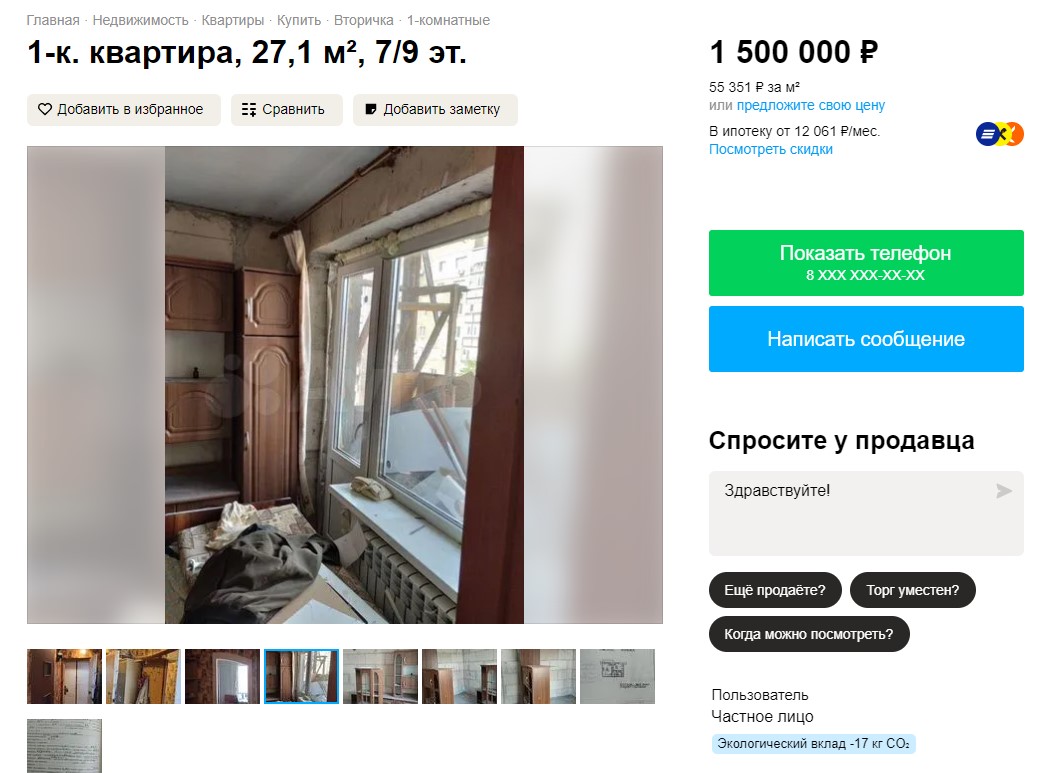Viewport: 1044px width, 773px height.
Task: Select Когда можно посмотреть? quick question
Action: point(809,634)
